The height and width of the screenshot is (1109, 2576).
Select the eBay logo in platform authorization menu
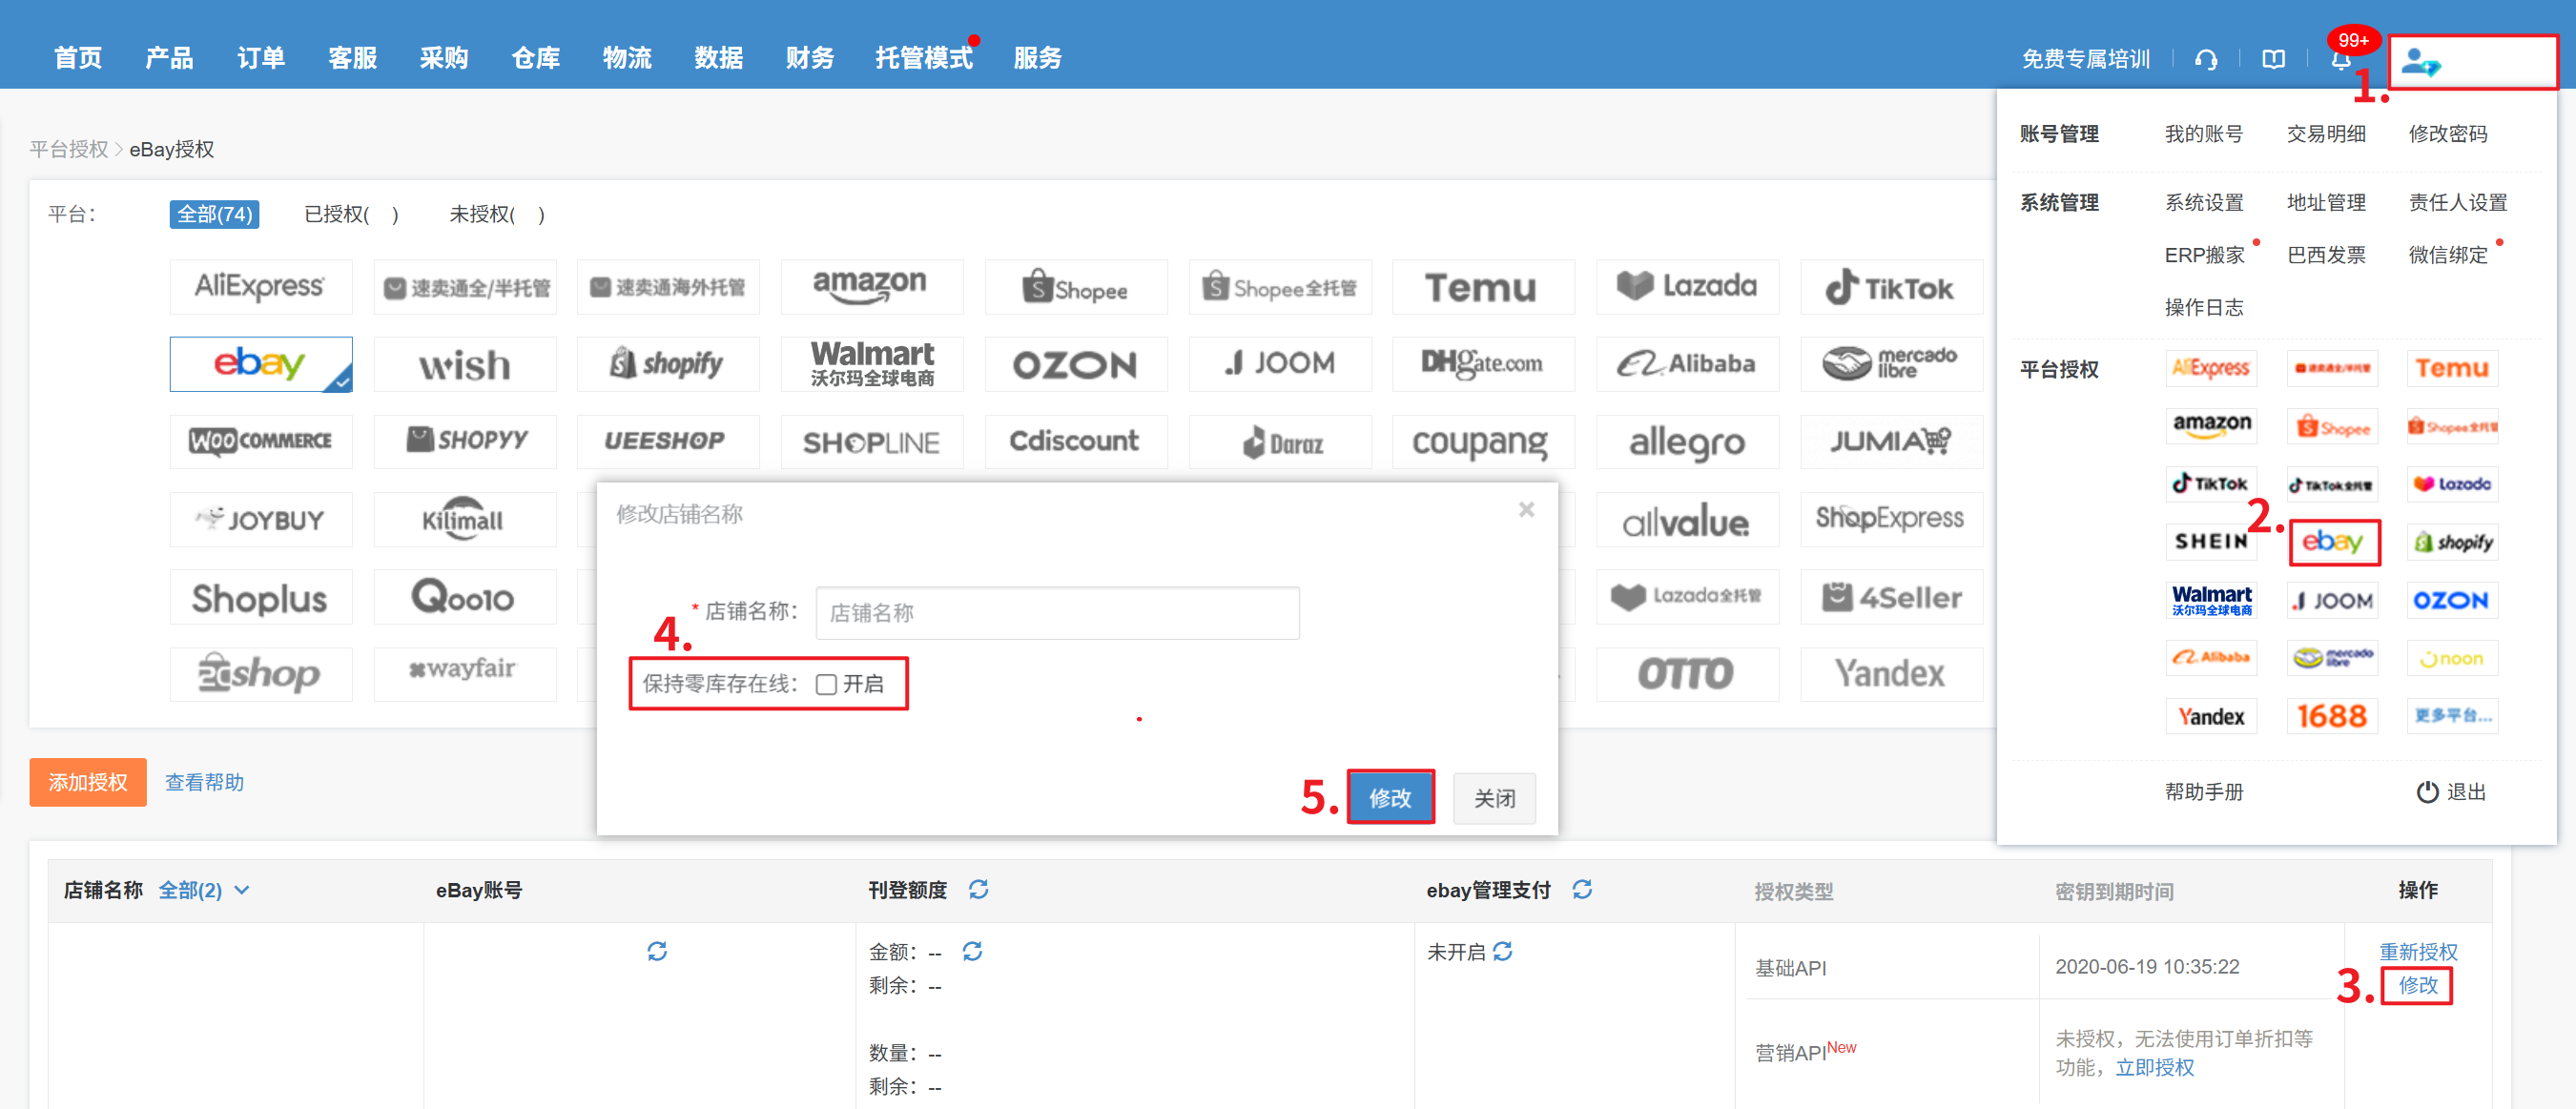pyautogui.click(x=2333, y=542)
